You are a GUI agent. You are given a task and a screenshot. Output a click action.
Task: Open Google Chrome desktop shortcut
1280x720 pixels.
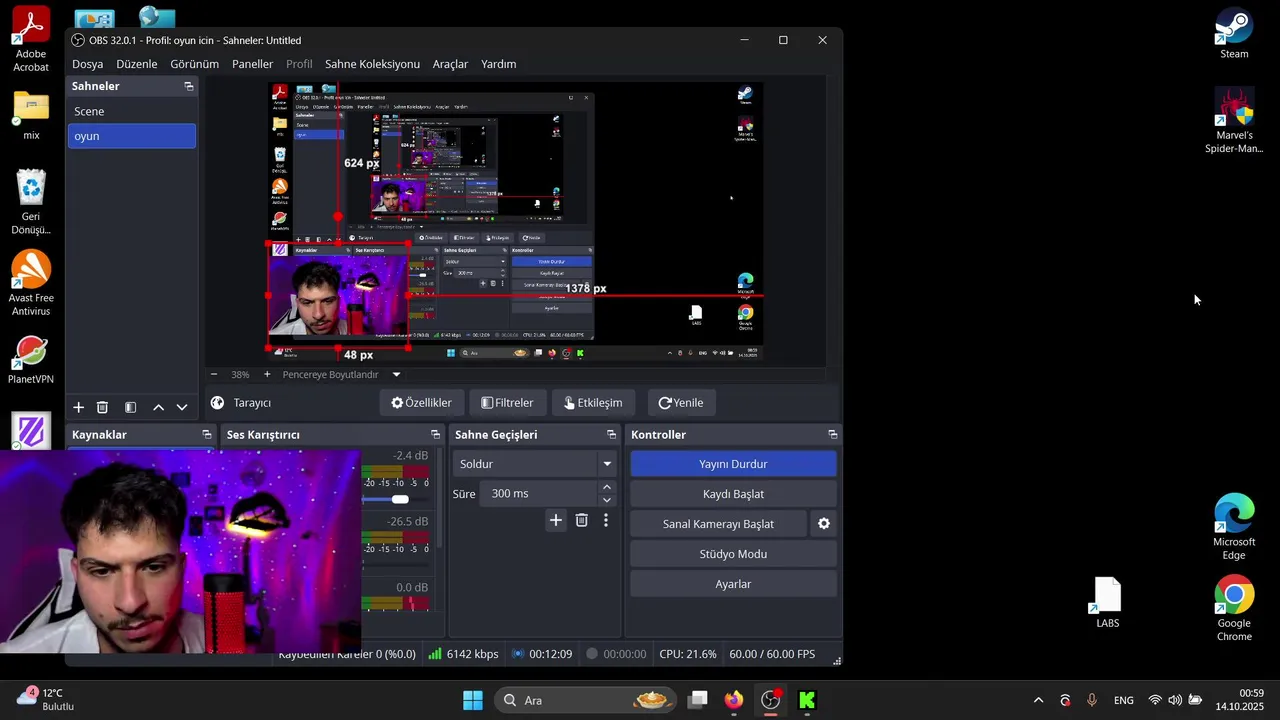[x=1234, y=609]
